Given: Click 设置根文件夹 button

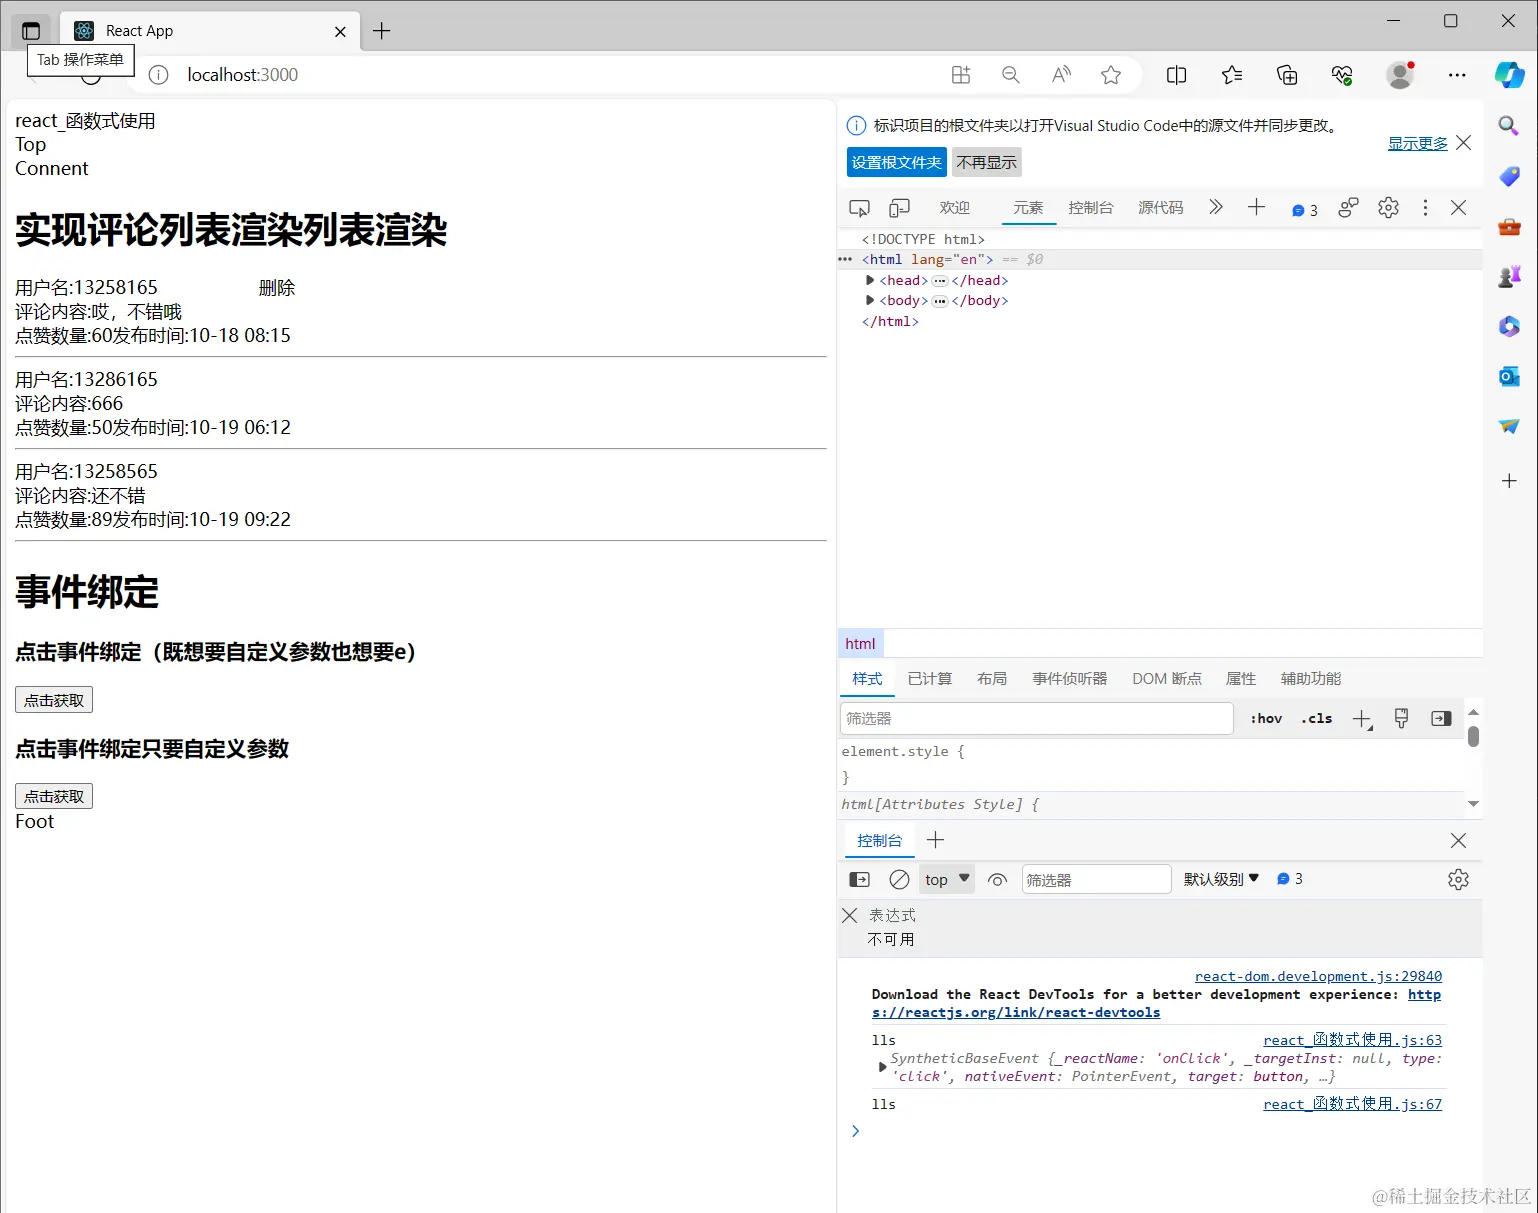Looking at the screenshot, I should (897, 162).
